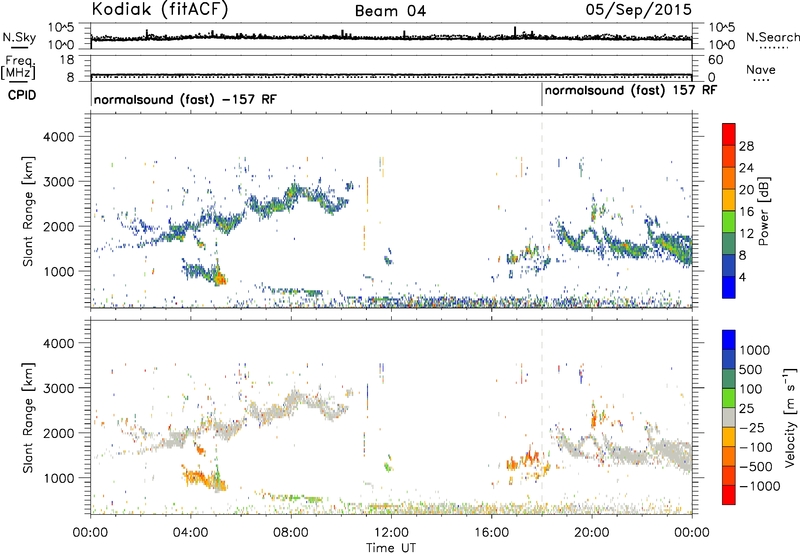
Task: Select the 3000 tick of the velocity panel
Action: click(58, 388)
